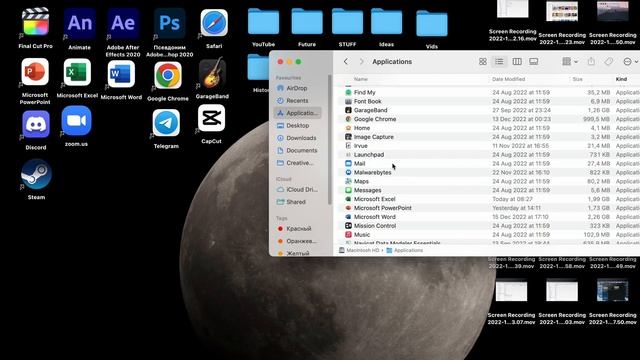Open Desktop in Finder sidebar

point(297,126)
